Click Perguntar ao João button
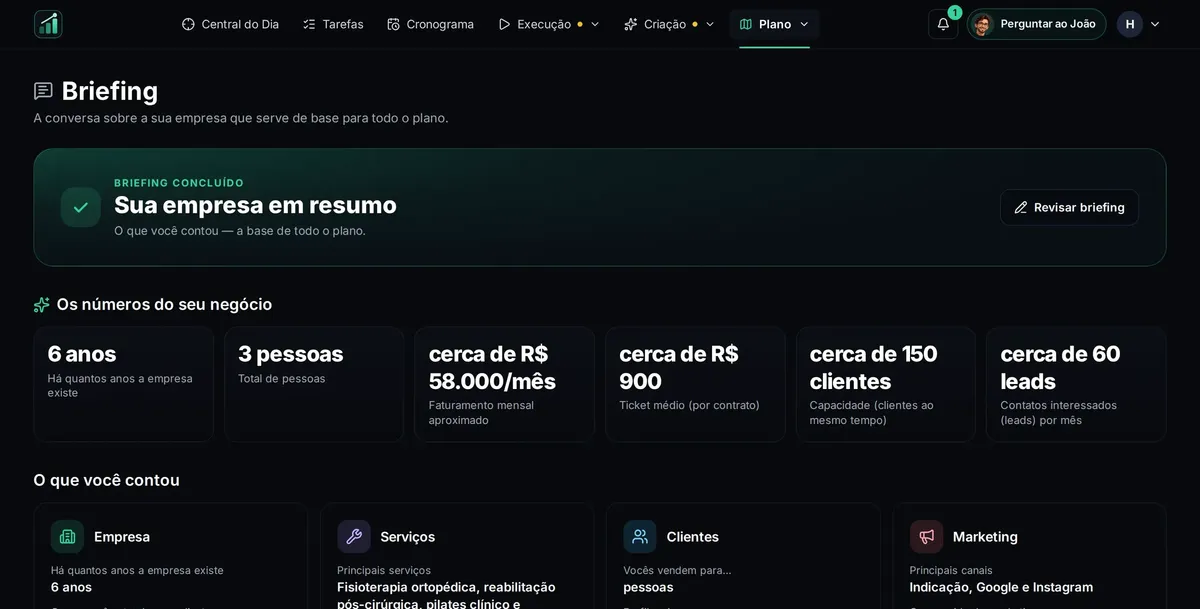The image size is (1200, 609). pos(1037,24)
